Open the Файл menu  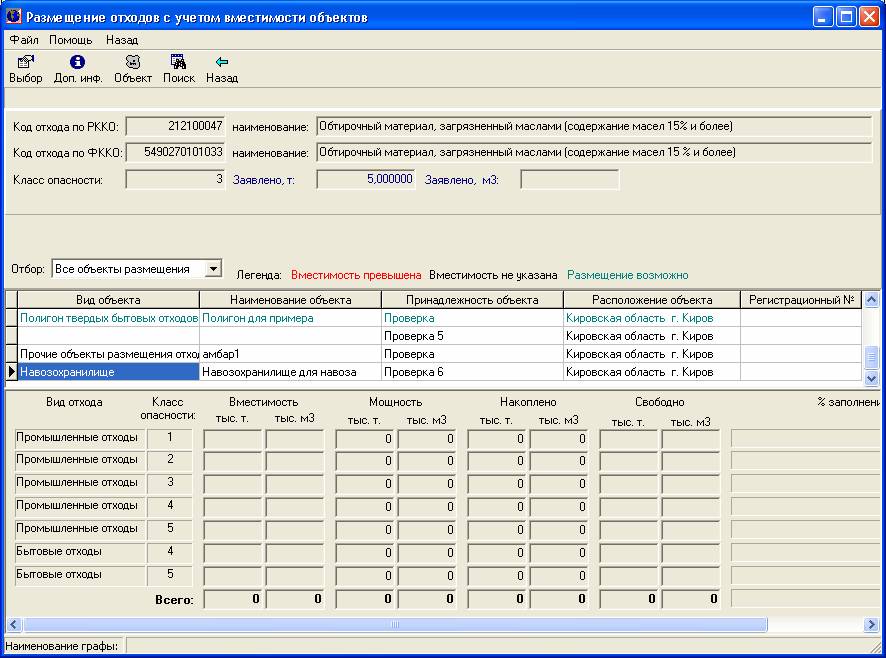[x=24, y=40]
